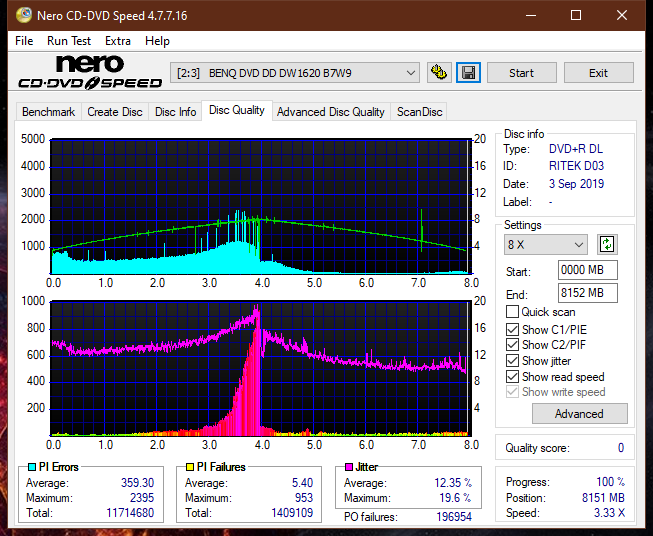Screen dimensions: 653x536
Task: Click the Position 8151 MB value
Action: tap(603, 498)
